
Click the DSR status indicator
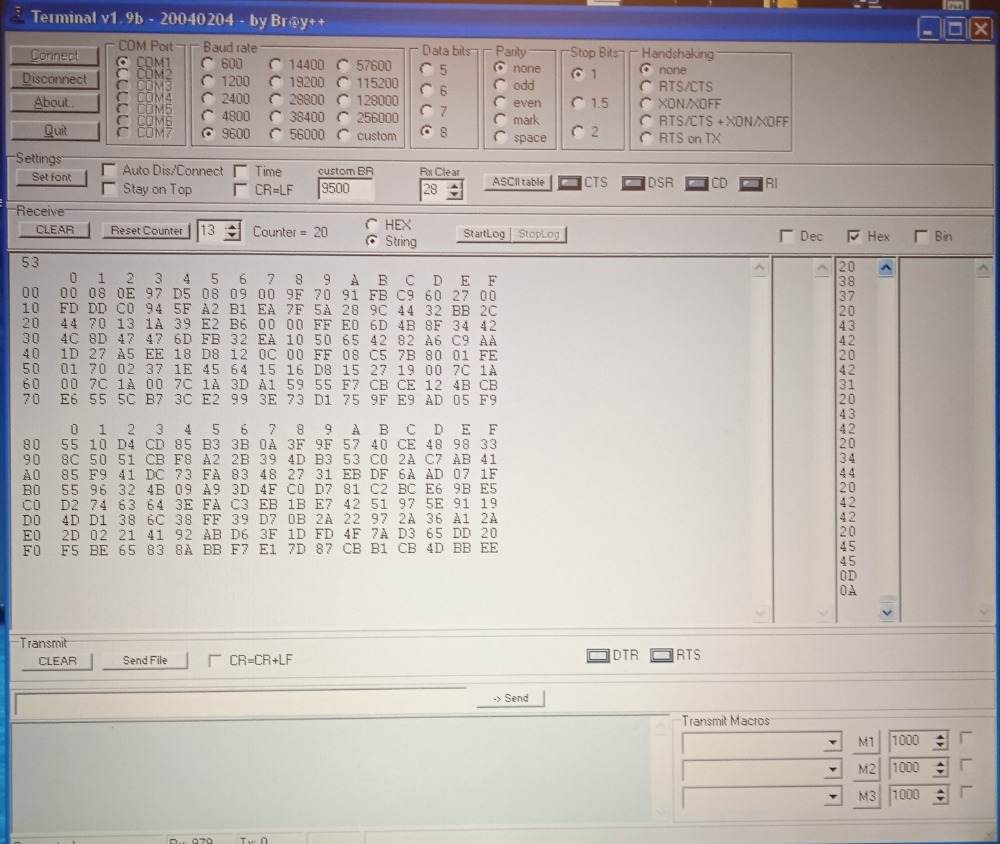(632, 183)
